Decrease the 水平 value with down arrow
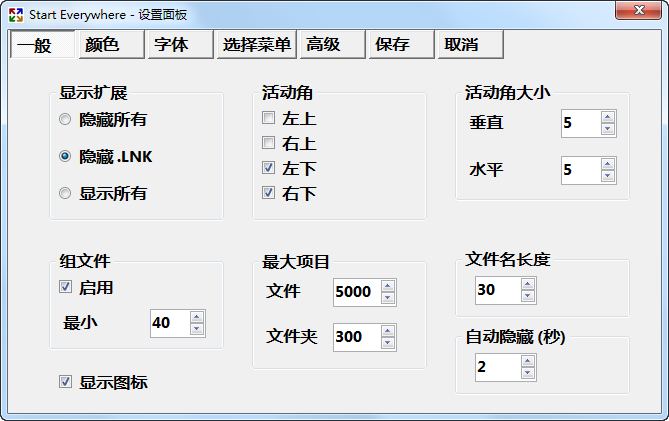The width and height of the screenshot is (669, 421). coord(608,177)
